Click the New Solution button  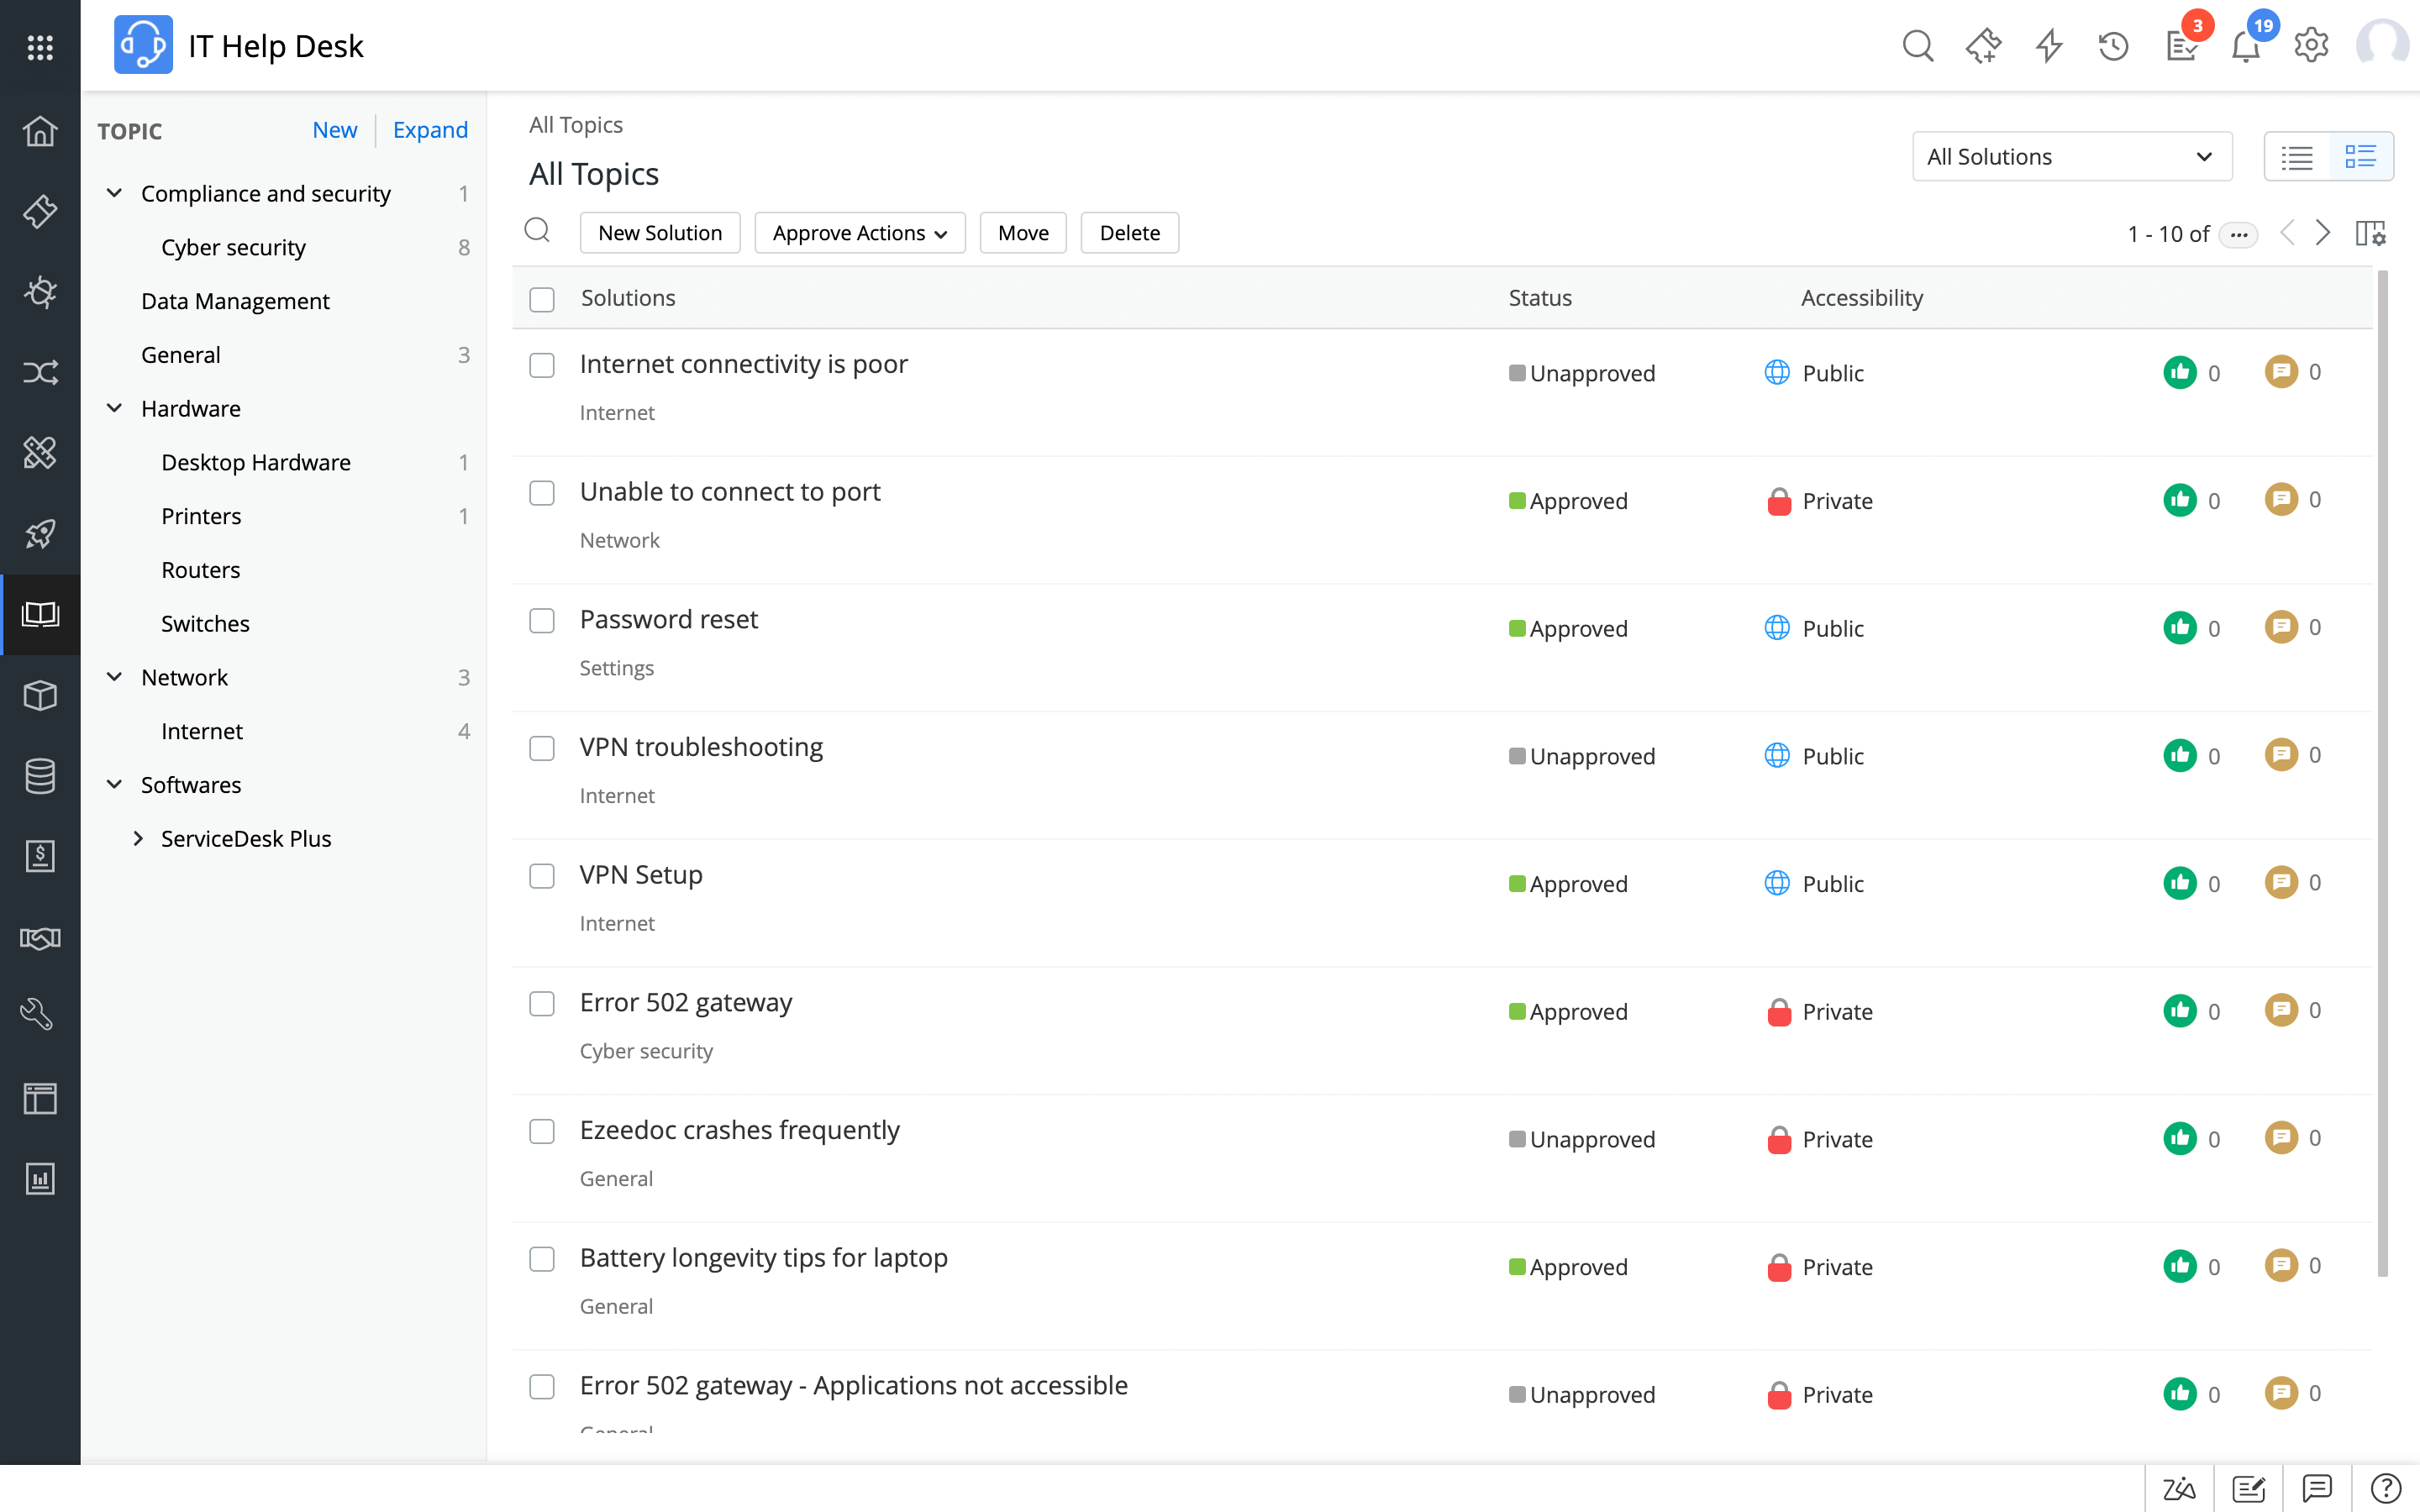click(x=659, y=232)
